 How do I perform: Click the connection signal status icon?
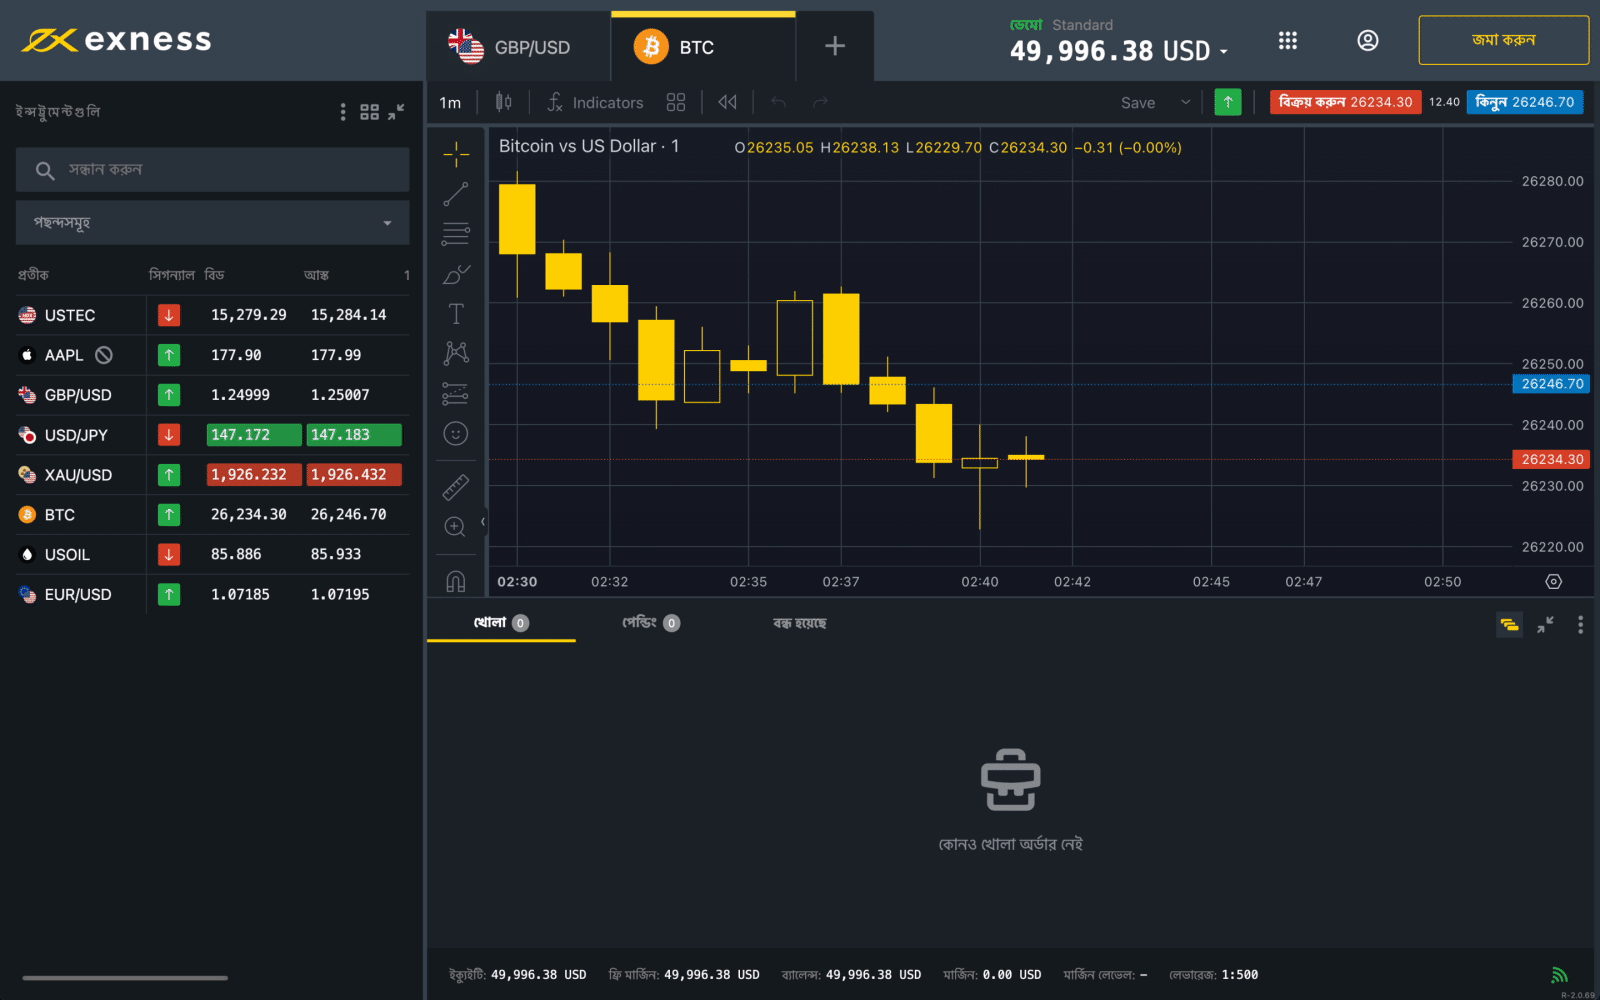click(x=1559, y=975)
